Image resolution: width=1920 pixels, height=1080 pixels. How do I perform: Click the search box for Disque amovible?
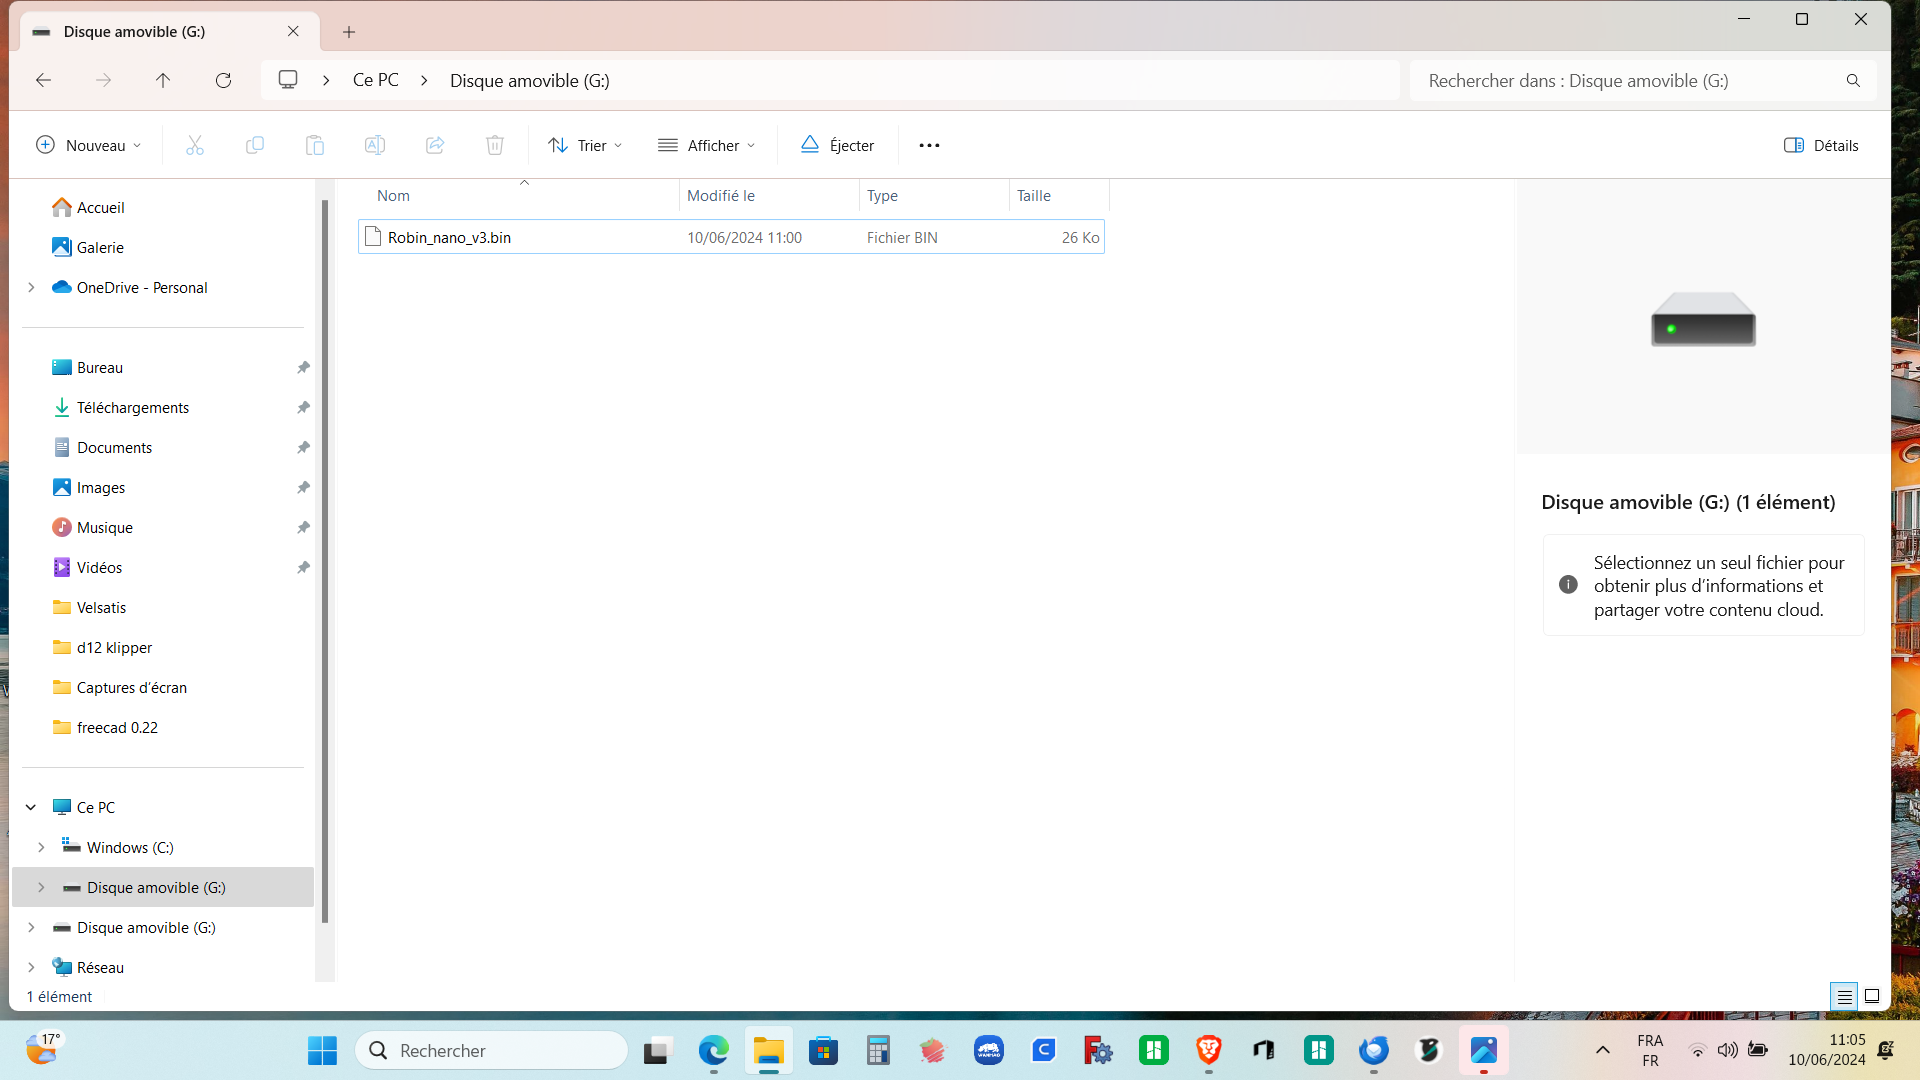[1630, 80]
